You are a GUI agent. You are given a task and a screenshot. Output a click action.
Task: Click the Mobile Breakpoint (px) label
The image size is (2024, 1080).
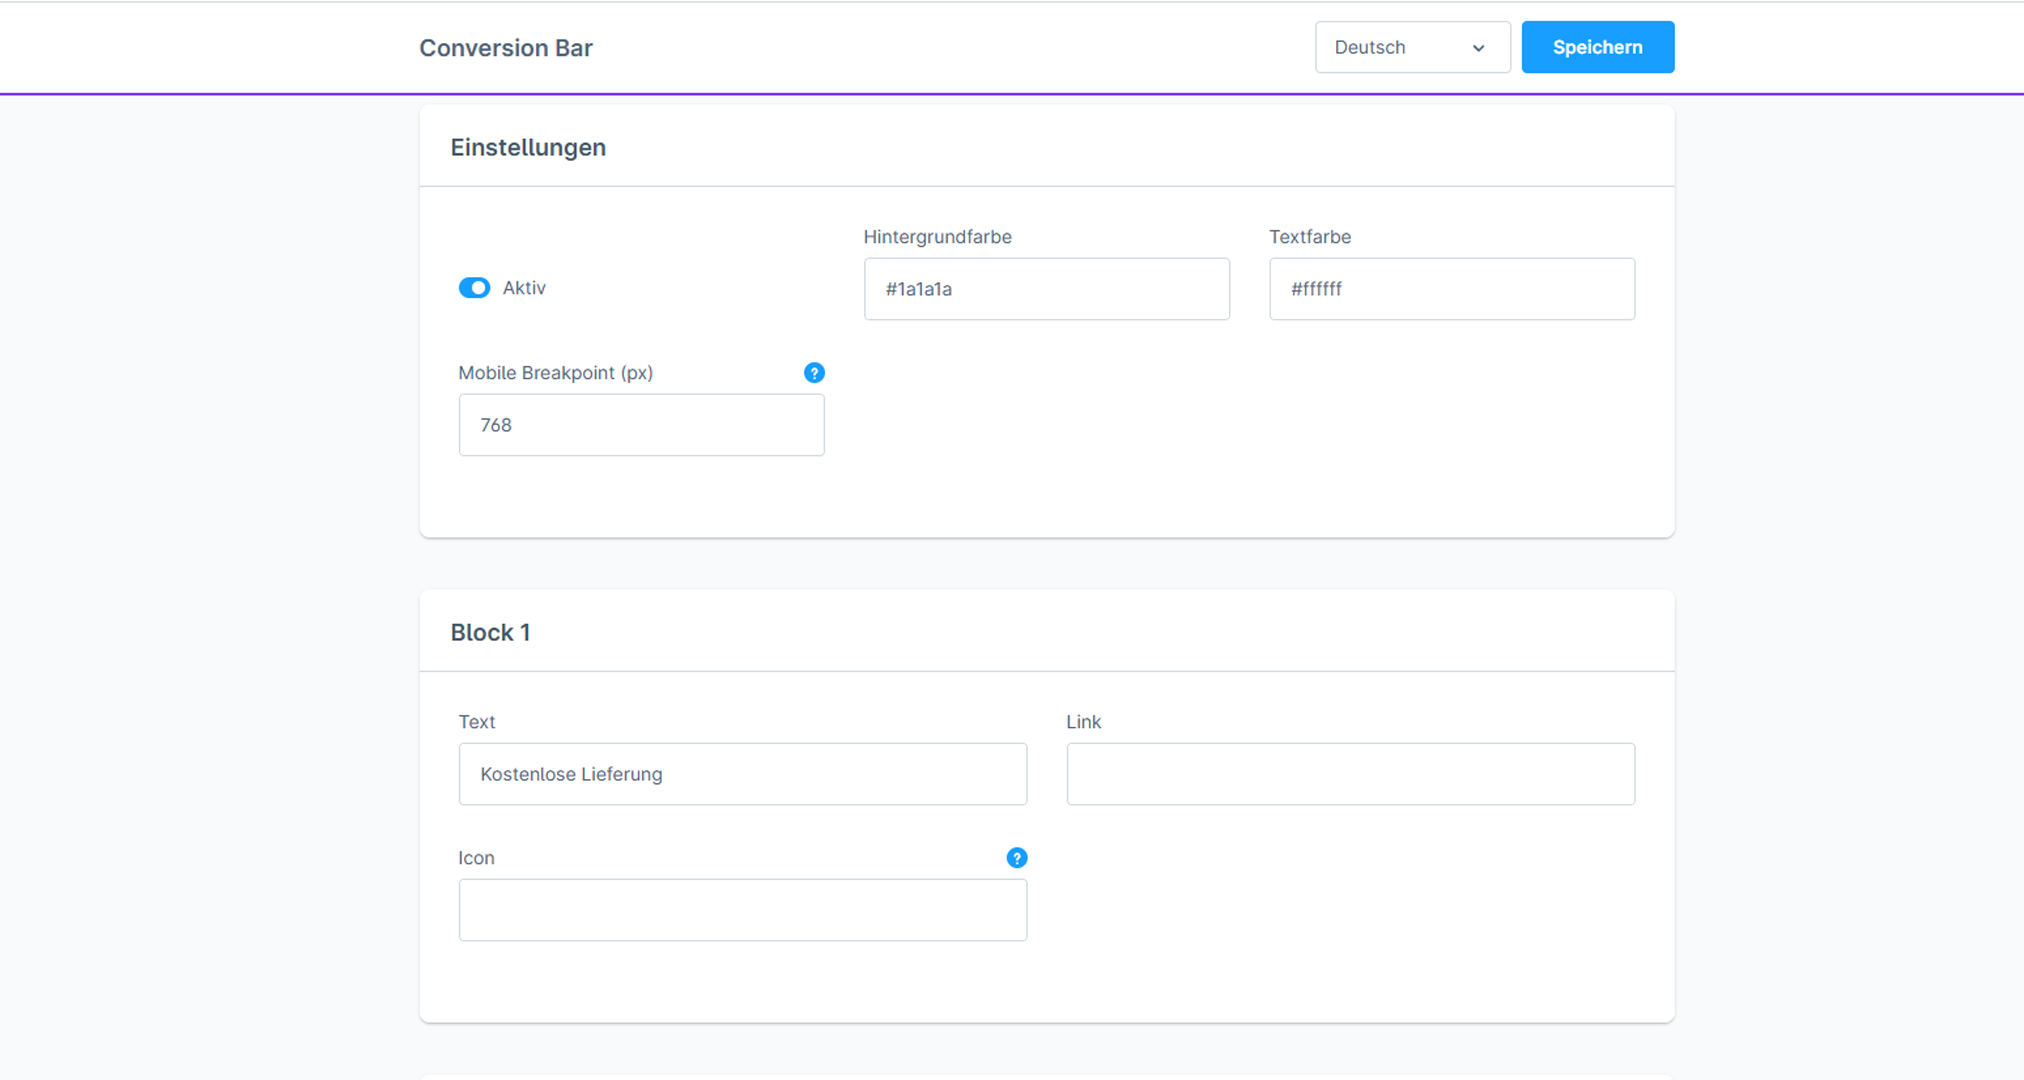click(555, 373)
